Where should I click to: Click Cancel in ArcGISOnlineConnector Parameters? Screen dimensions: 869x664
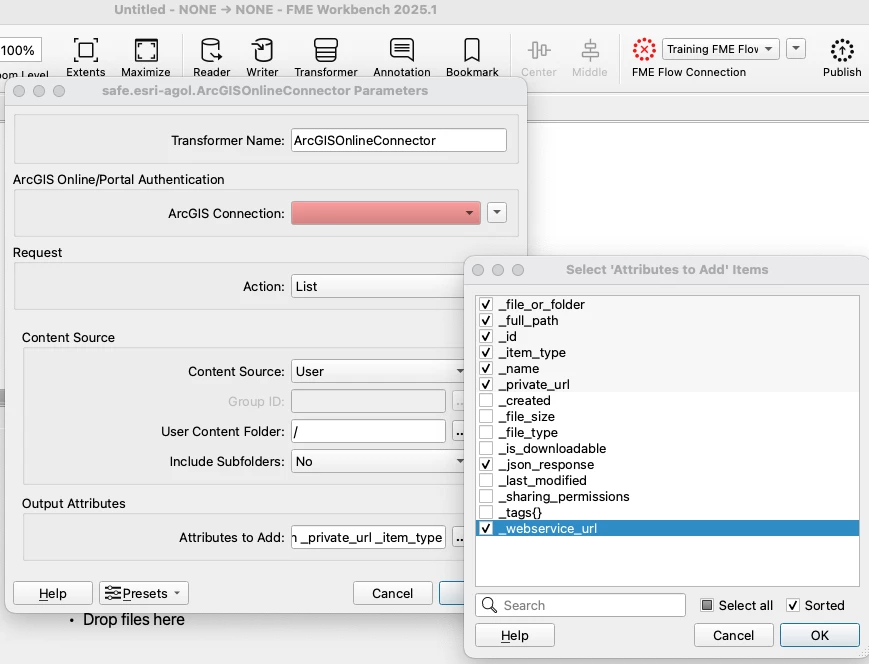[392, 593]
